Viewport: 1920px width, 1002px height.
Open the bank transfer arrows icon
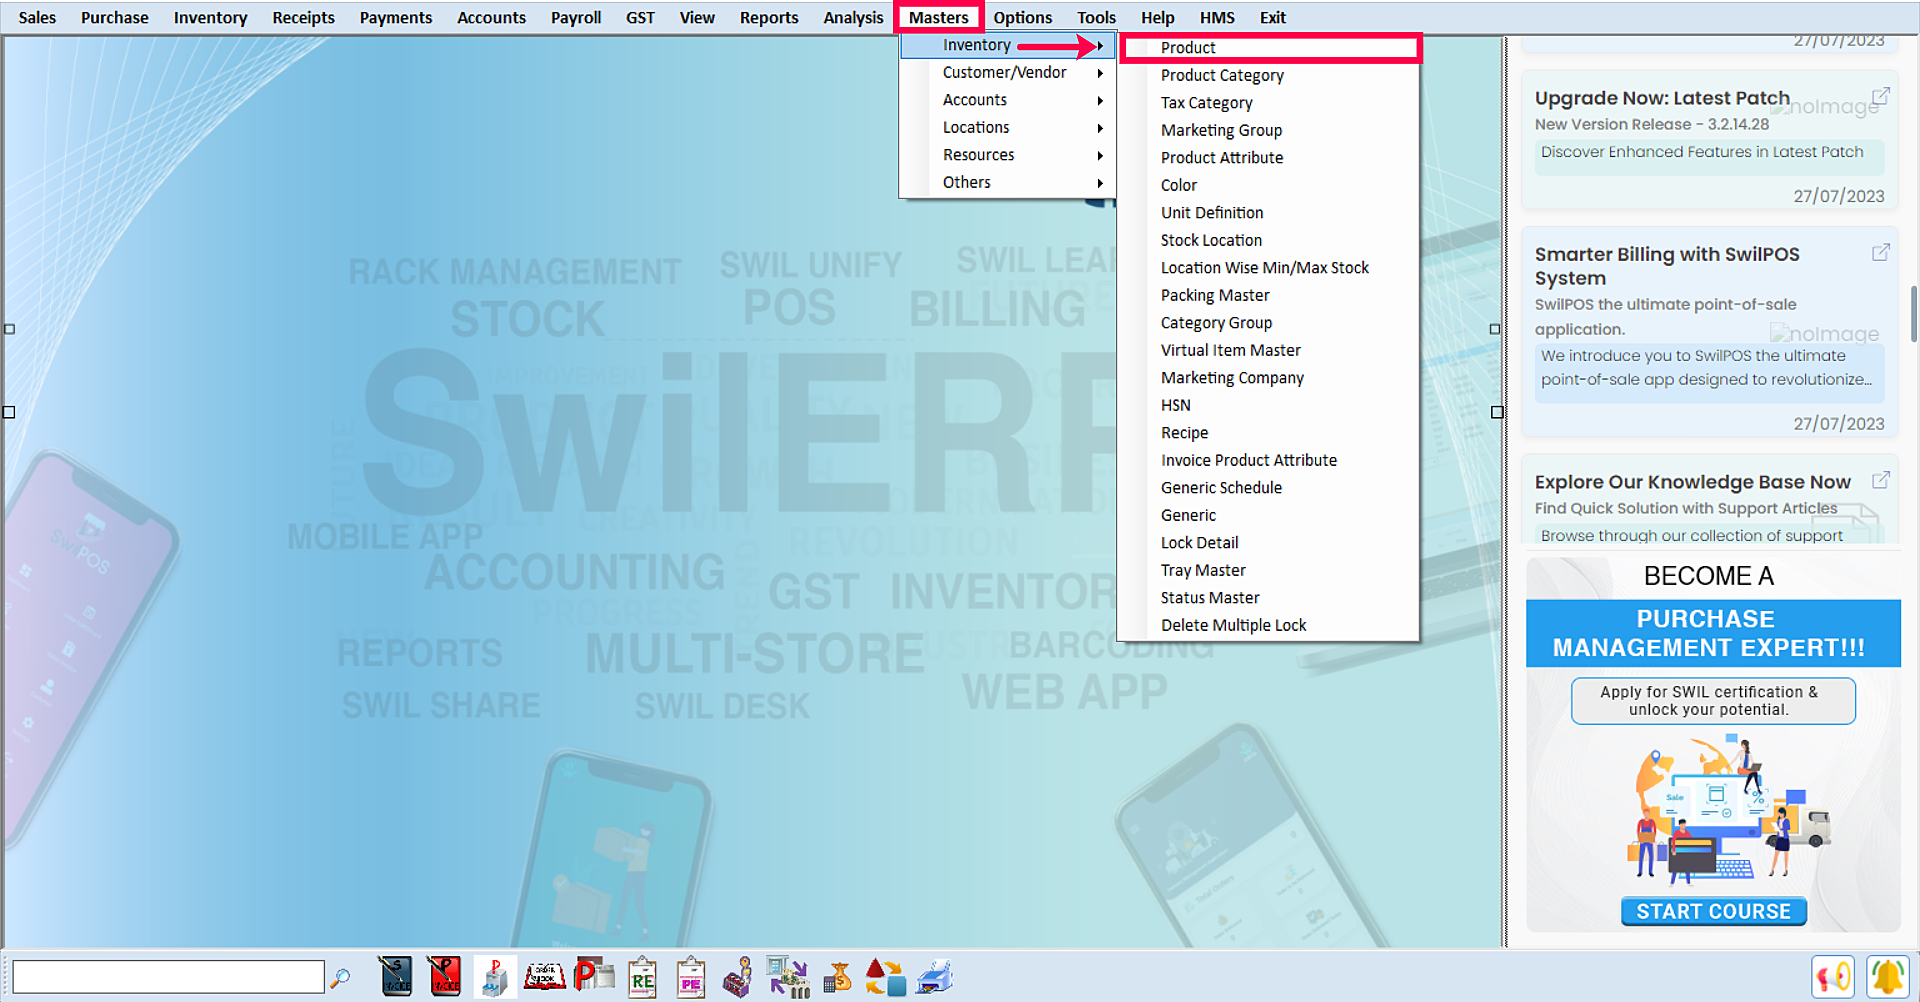[x=788, y=977]
